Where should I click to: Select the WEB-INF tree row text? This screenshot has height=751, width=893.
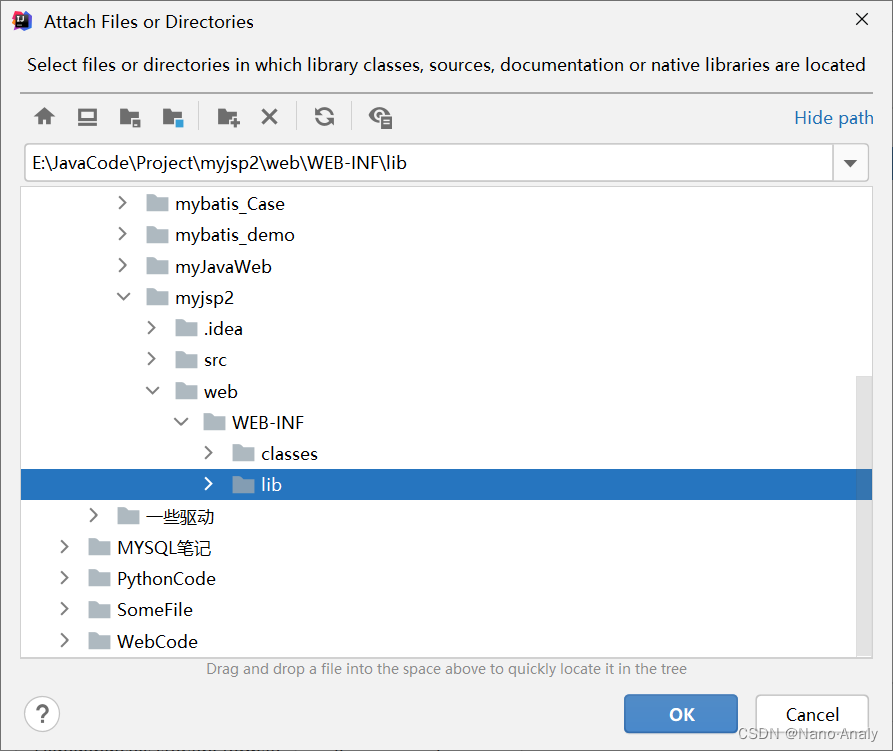pos(268,423)
